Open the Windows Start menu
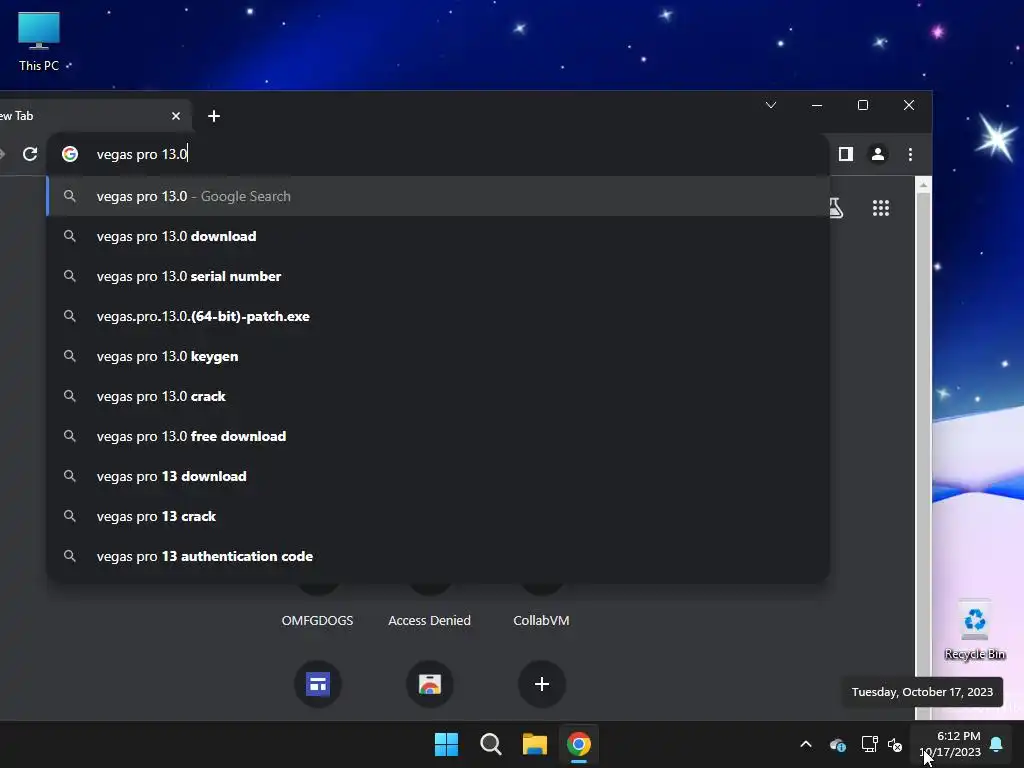 tap(447, 744)
